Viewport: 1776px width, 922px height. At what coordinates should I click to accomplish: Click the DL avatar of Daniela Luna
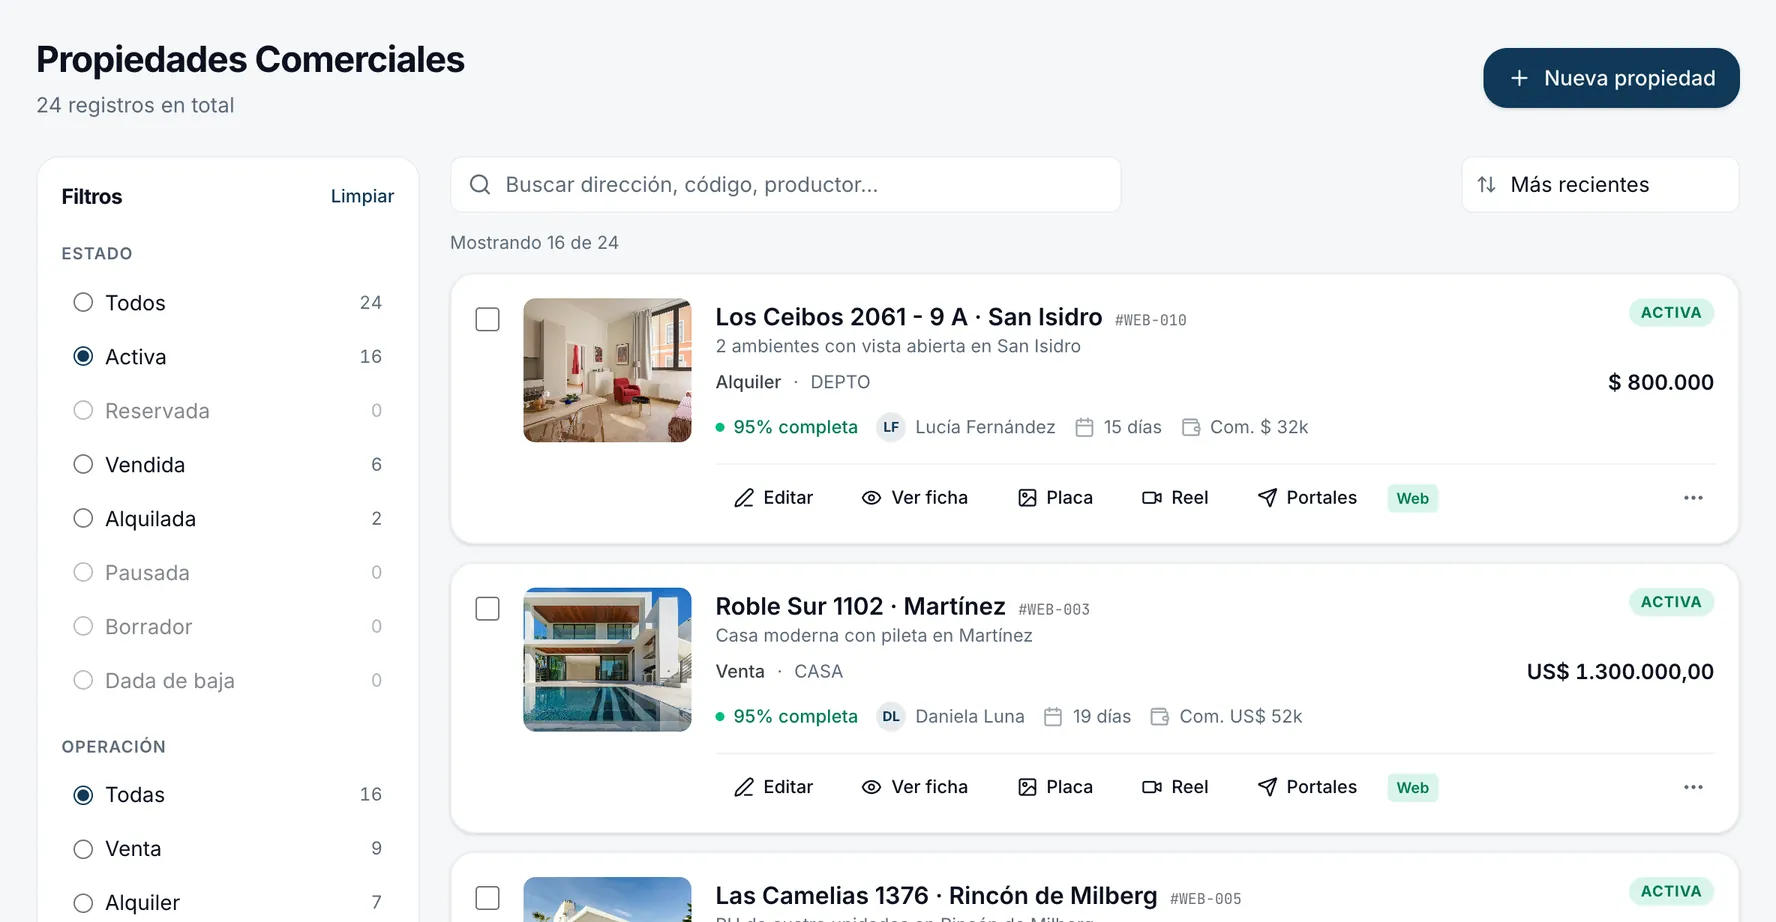891,717
